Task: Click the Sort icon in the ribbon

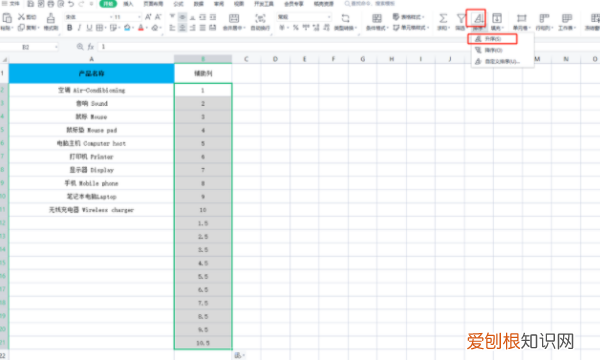Action: click(x=478, y=18)
